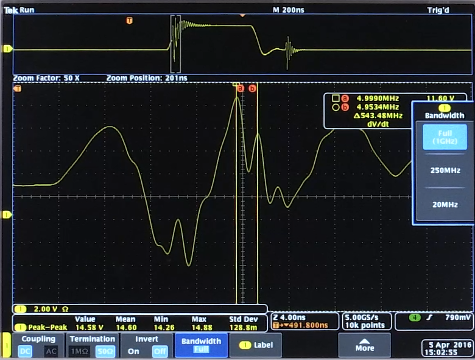Click the 5.00GS/s sample rate readout
The image size is (475, 360).
361,317
